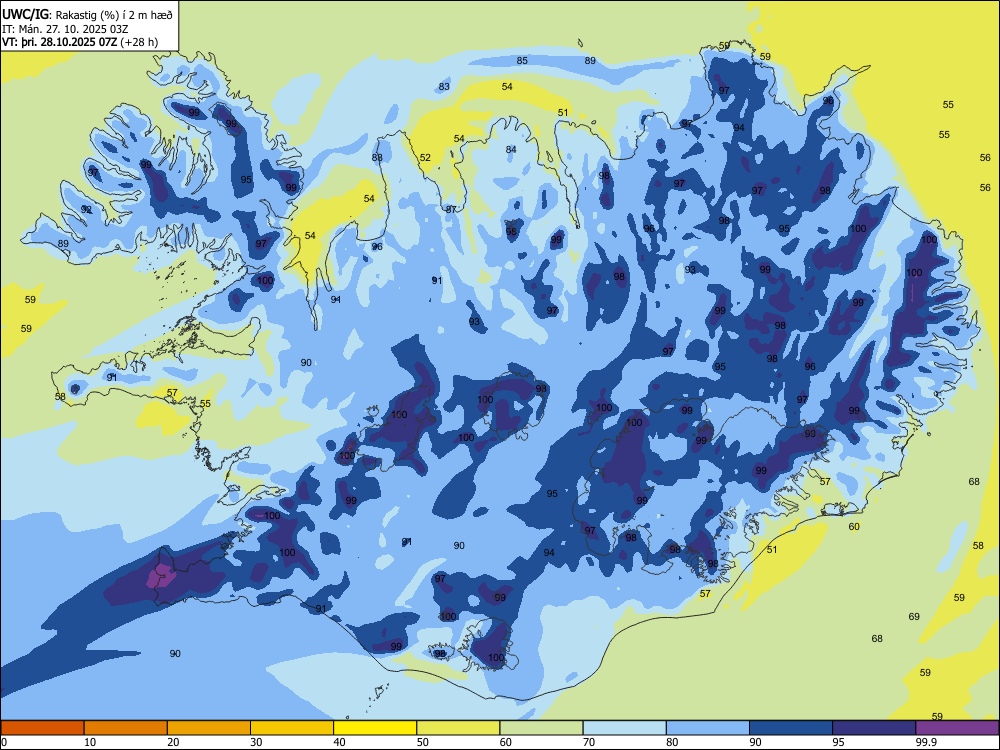This screenshot has height=750, width=1000.
Task: Click the '90' value over the southwestern ocean
Action: click(x=175, y=653)
